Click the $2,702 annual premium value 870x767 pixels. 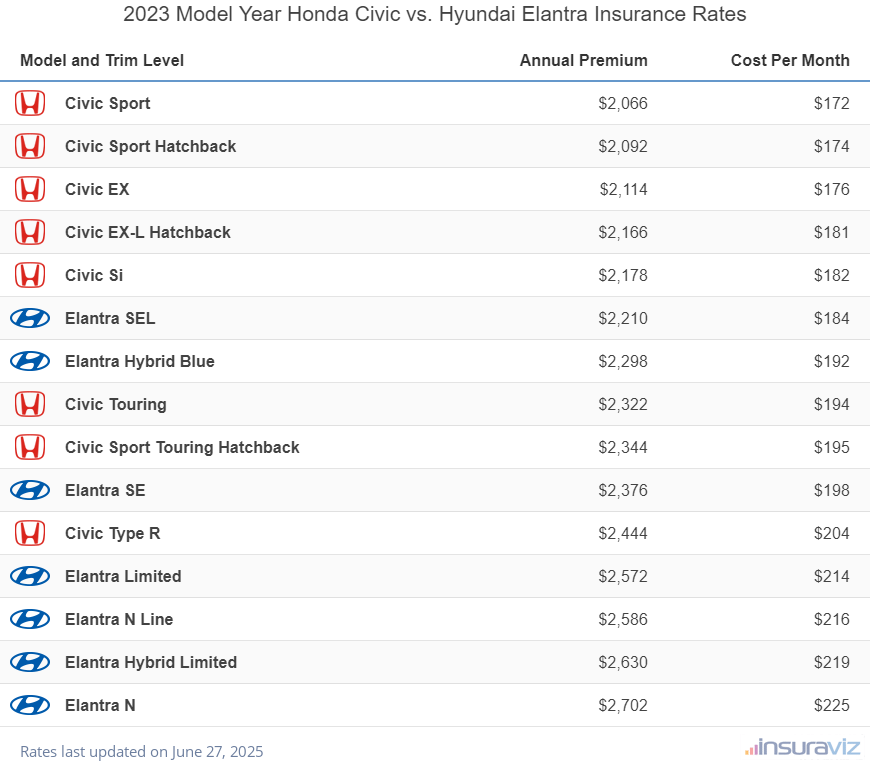click(623, 706)
